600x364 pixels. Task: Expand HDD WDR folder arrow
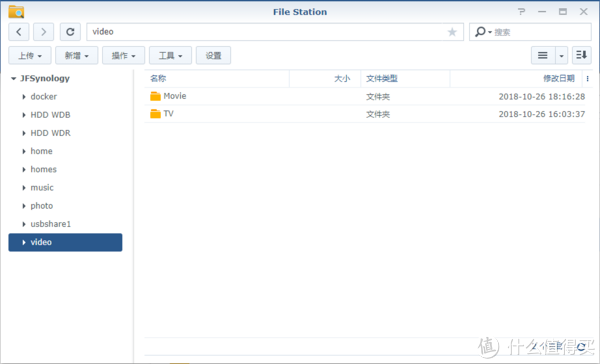24,133
